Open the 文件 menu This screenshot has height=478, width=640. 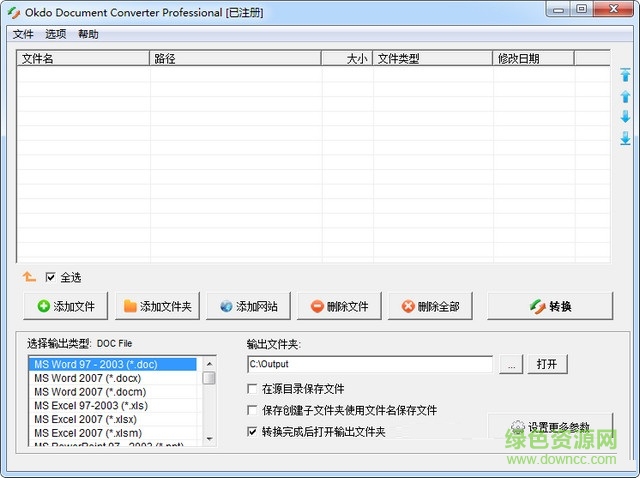point(23,34)
